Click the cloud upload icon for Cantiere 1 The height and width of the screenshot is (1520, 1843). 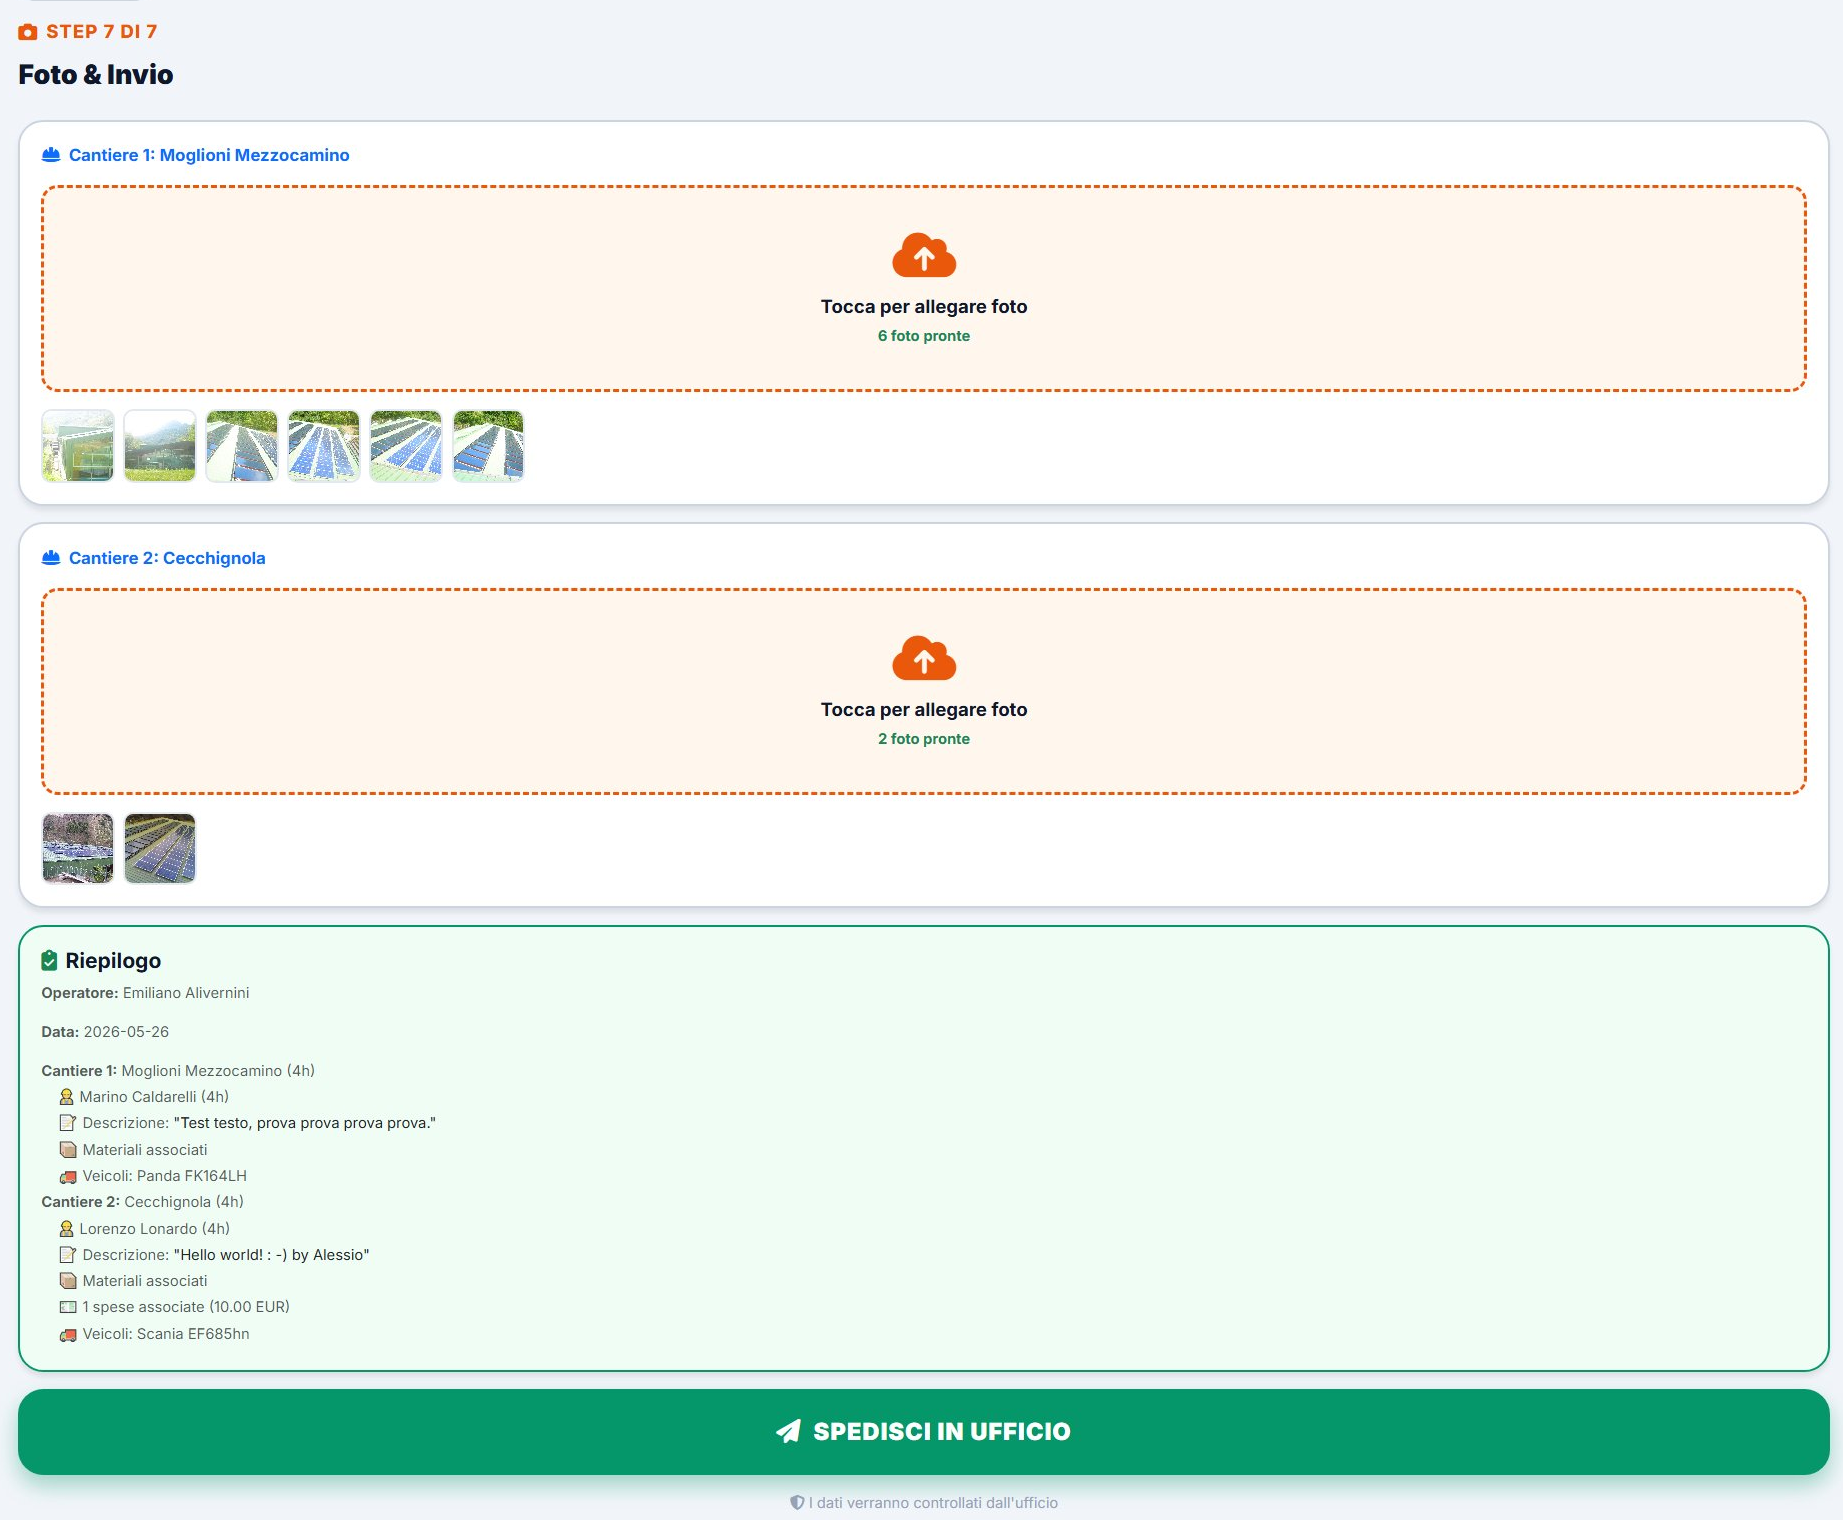click(x=924, y=256)
